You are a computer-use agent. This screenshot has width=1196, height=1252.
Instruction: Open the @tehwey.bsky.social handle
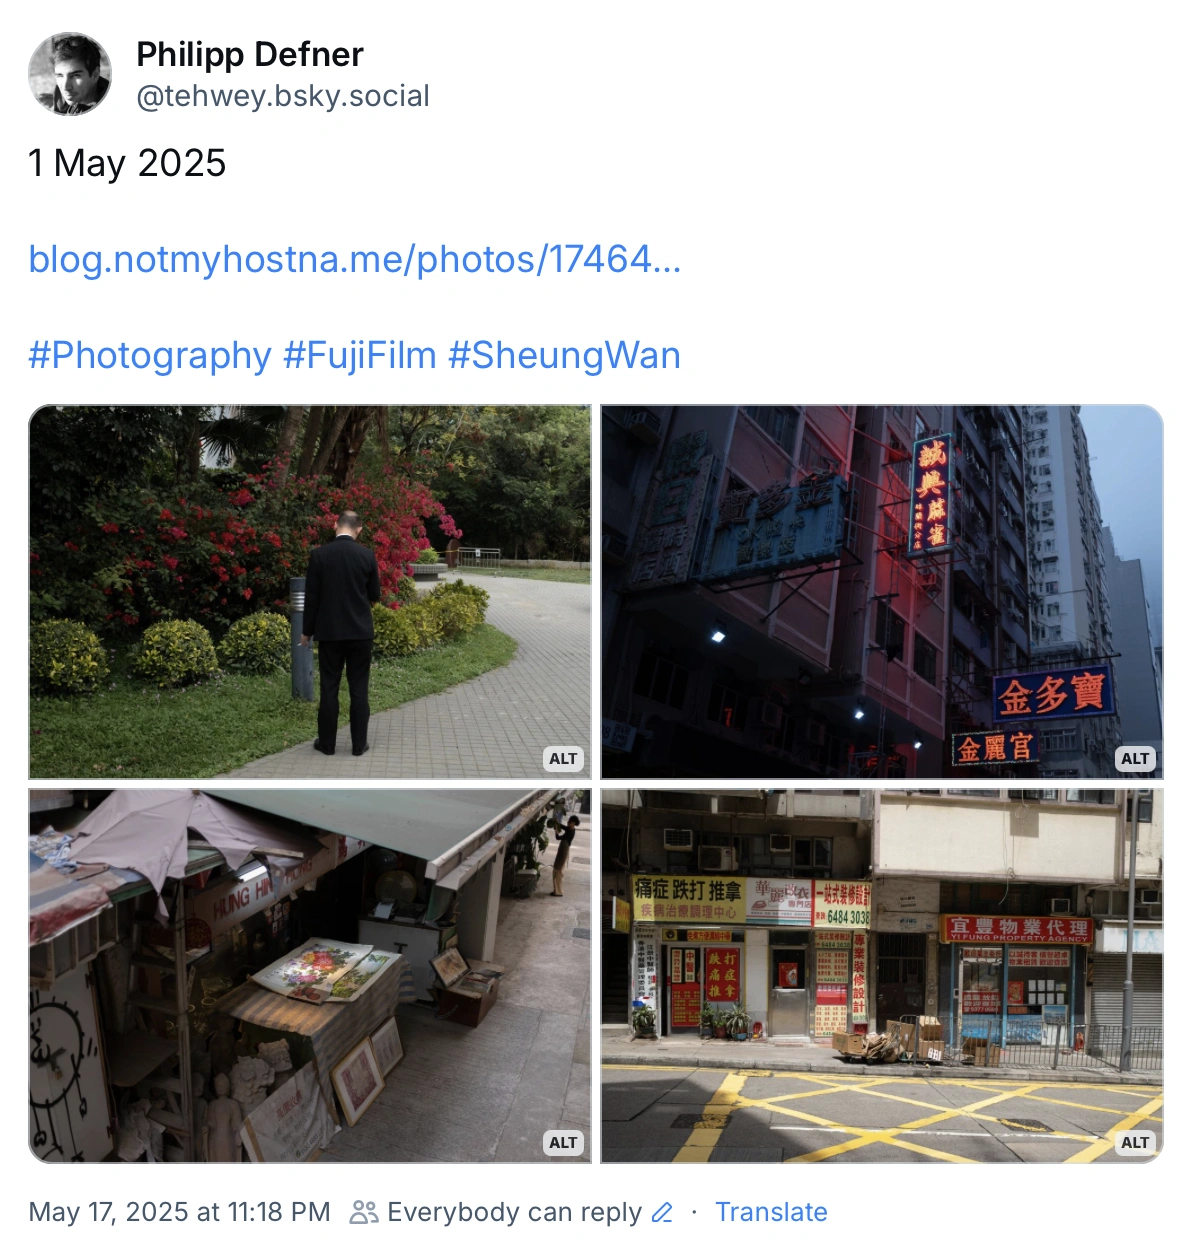click(x=283, y=96)
